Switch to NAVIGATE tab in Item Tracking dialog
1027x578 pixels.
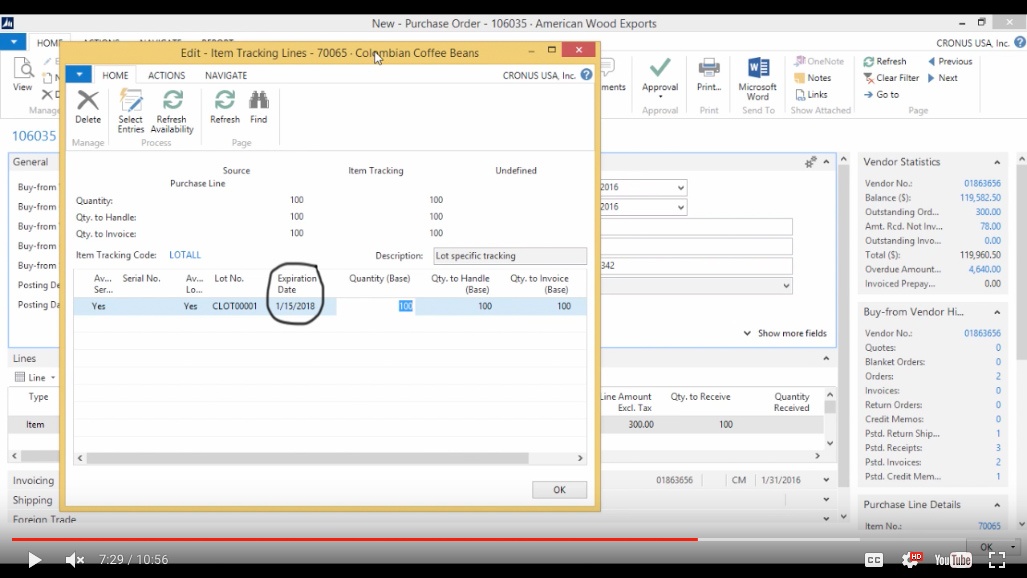click(x=226, y=75)
